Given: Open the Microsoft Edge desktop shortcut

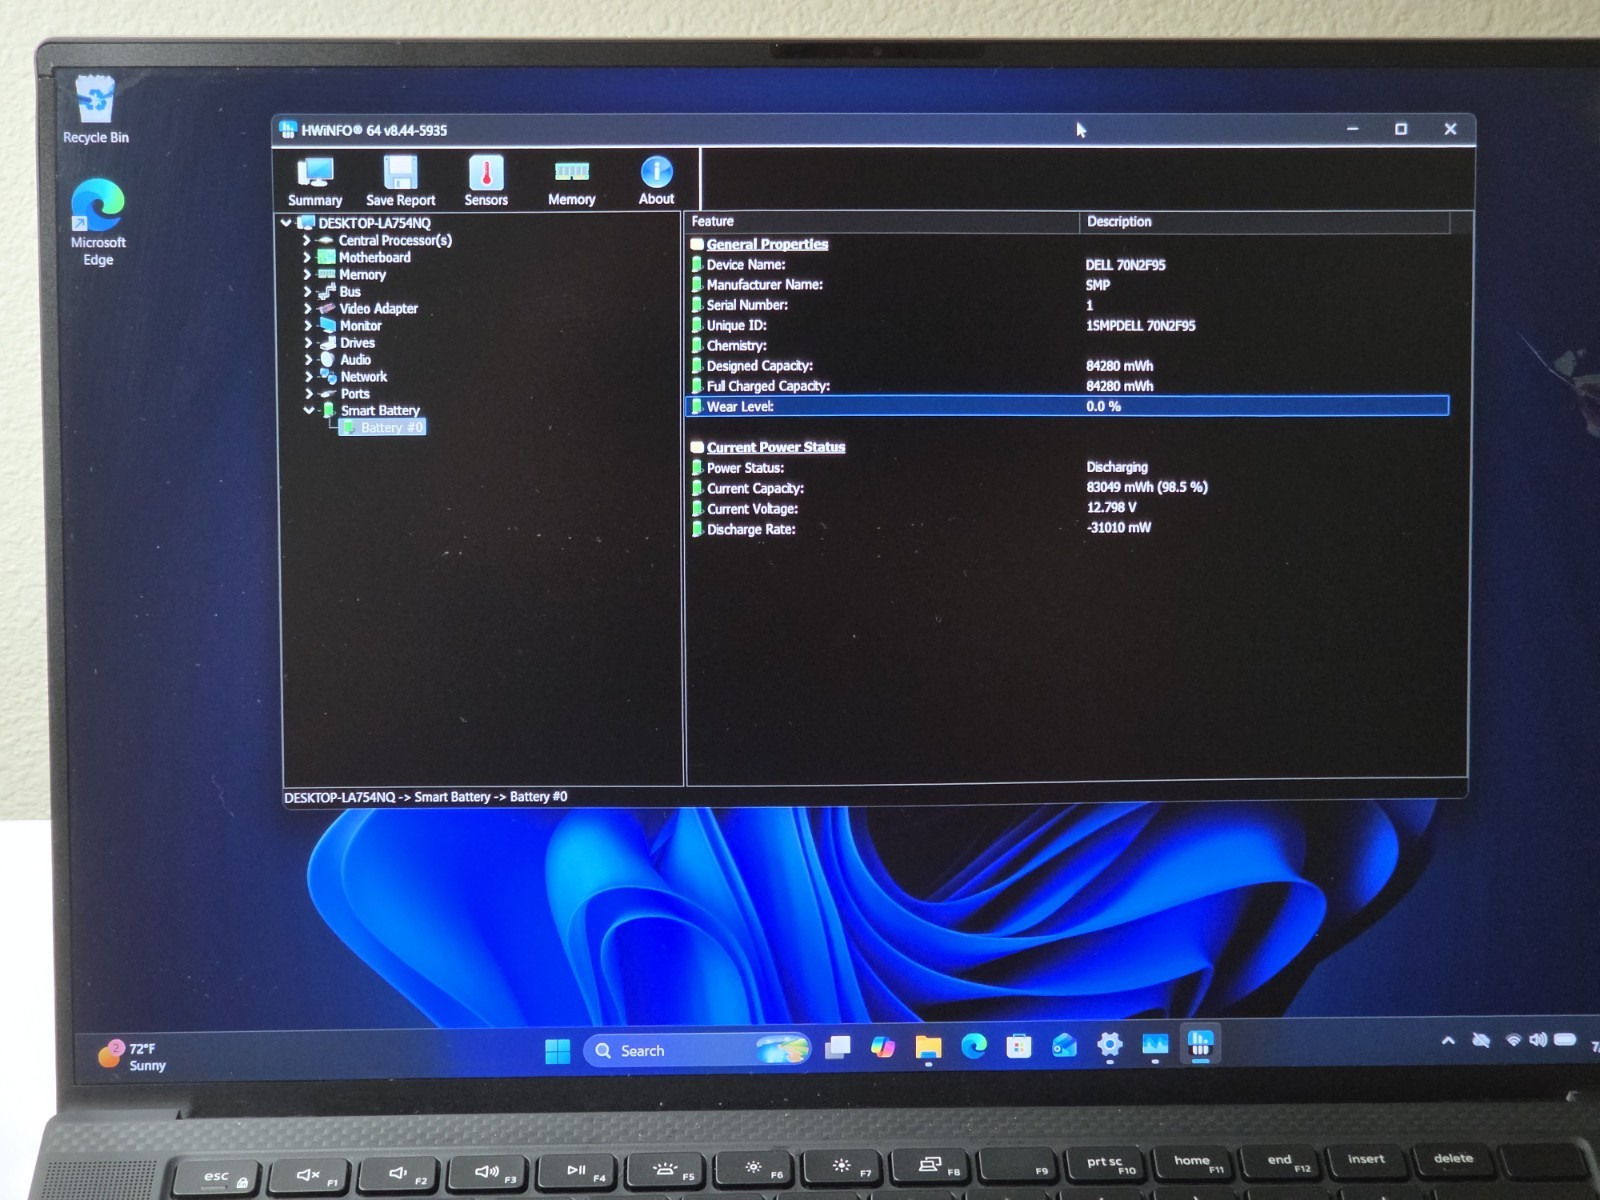Looking at the screenshot, I should [x=98, y=222].
